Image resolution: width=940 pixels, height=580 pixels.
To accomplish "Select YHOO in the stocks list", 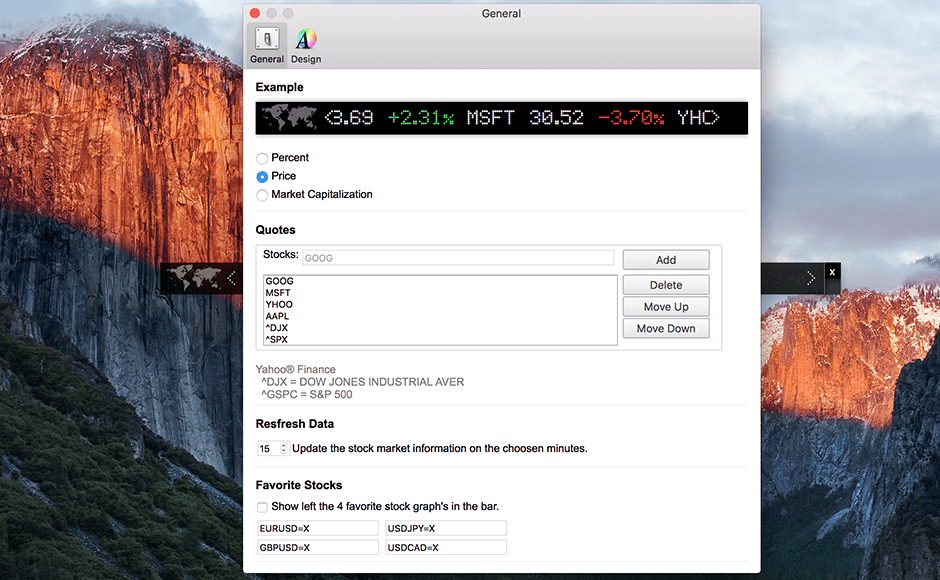I will click(440, 304).
